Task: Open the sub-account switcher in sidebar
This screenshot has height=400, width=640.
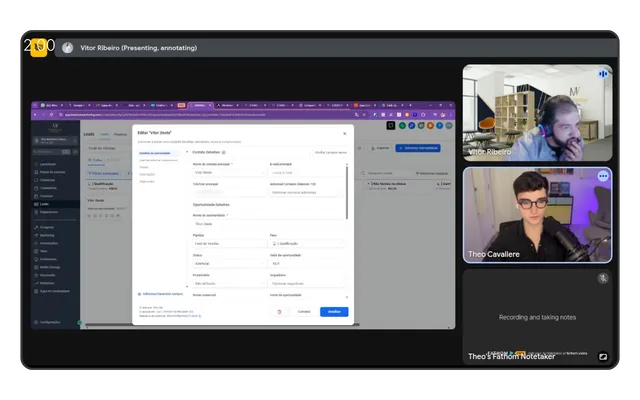Action: click(x=55, y=140)
